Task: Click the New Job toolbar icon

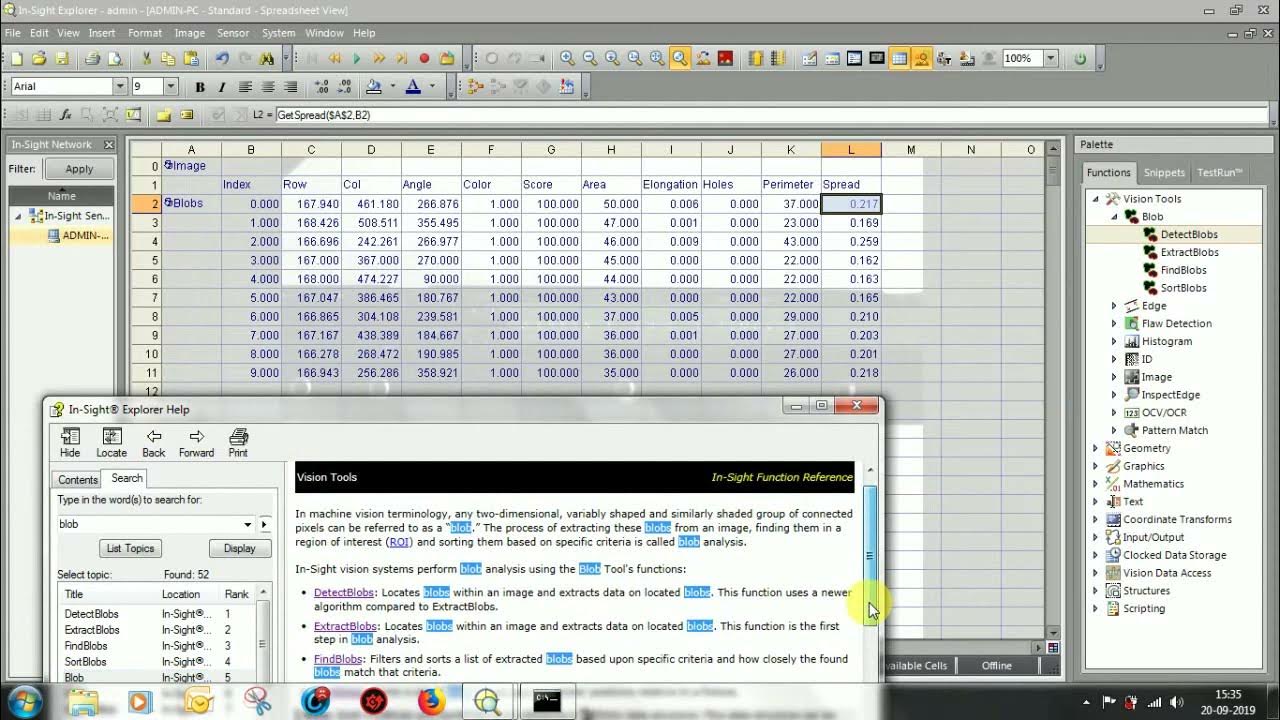Action: pos(17,59)
